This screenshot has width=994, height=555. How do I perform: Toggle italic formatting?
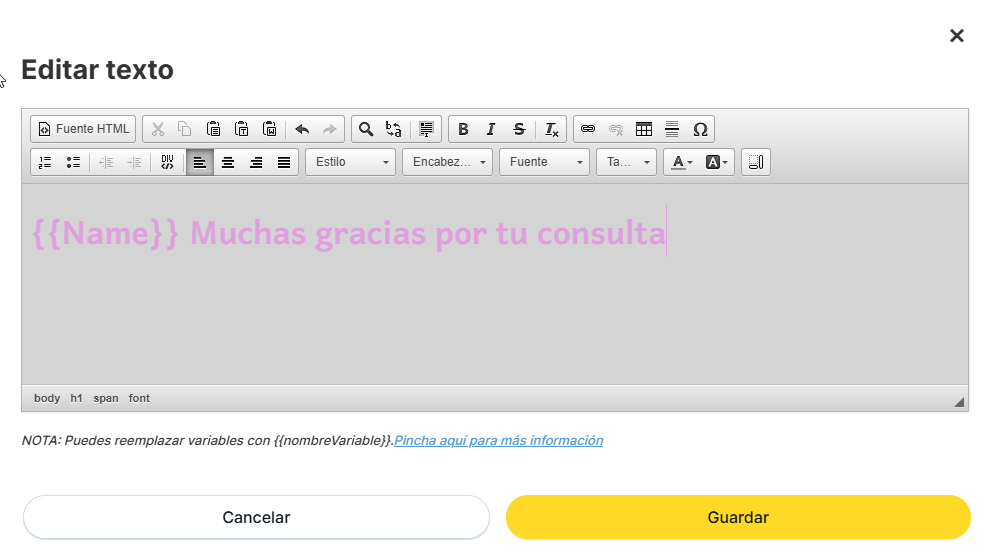coord(491,129)
